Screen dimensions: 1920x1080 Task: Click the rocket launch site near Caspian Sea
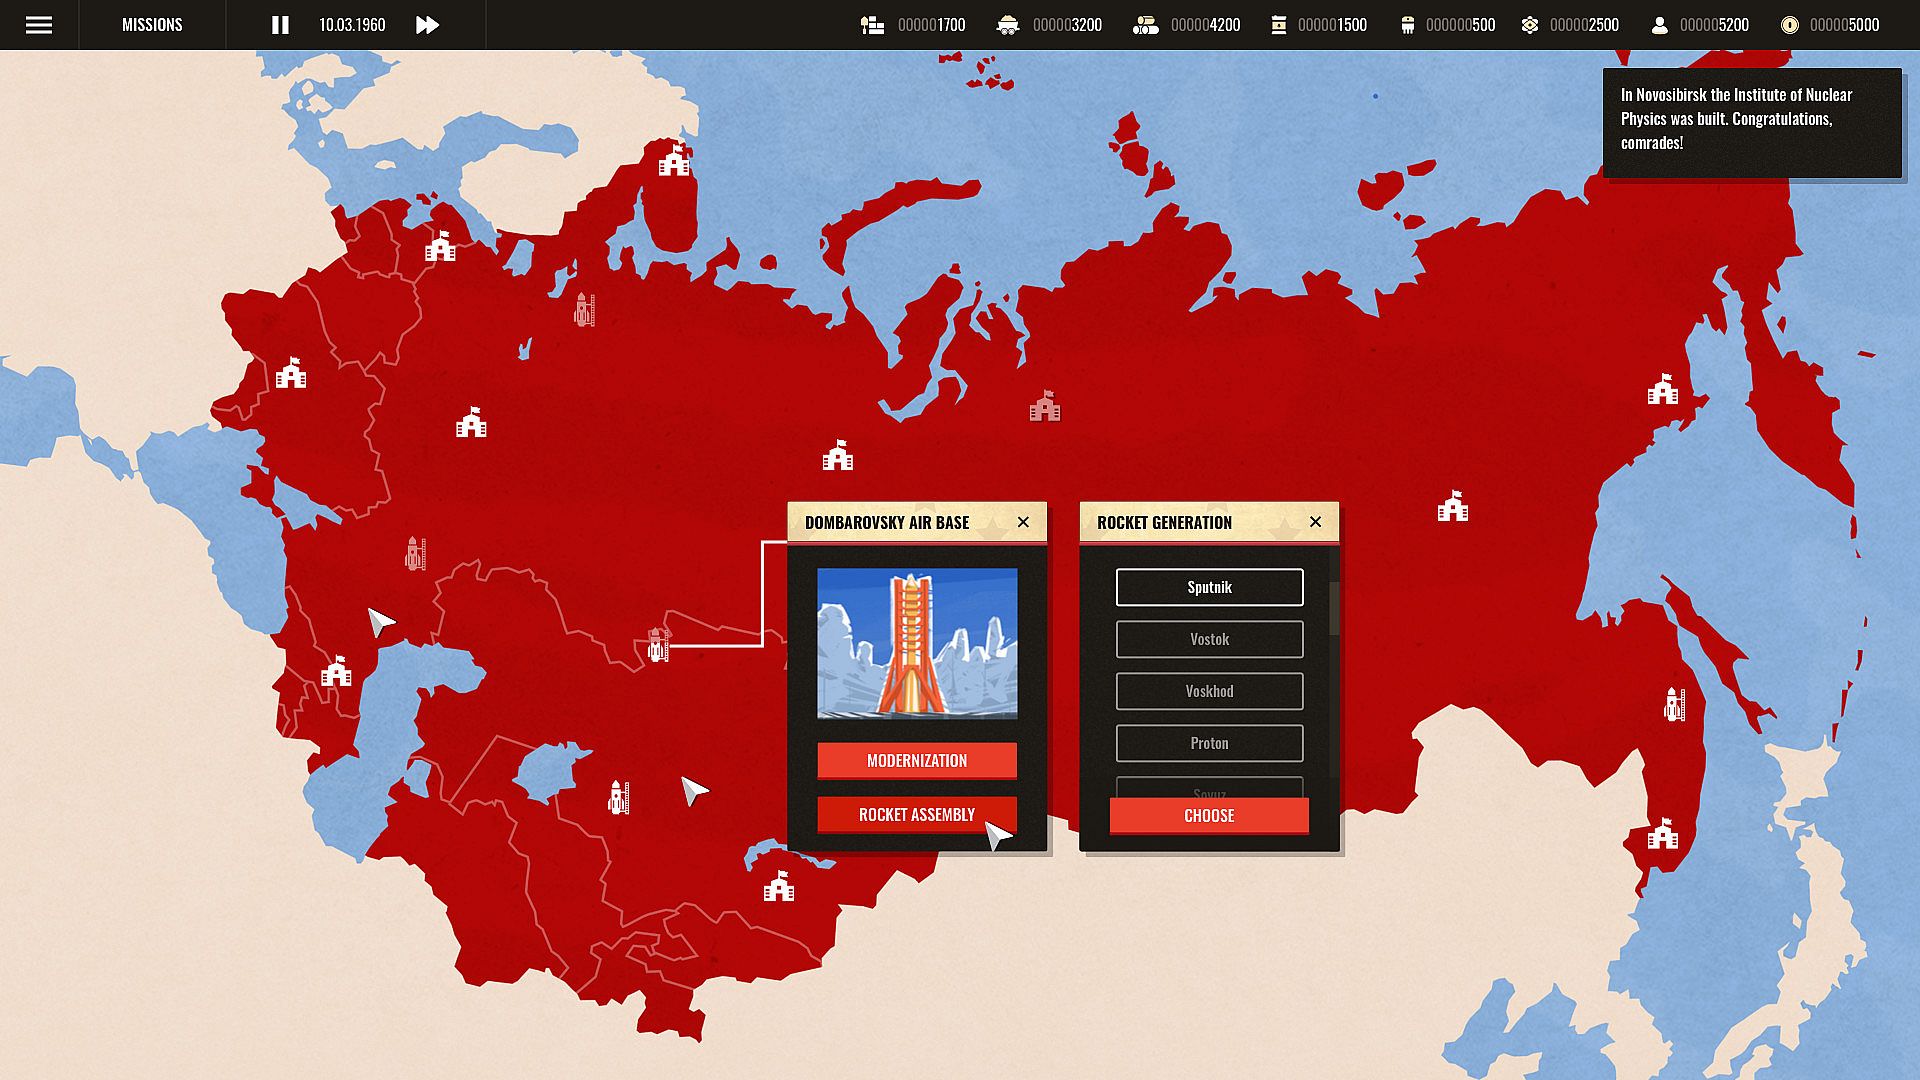[415, 553]
